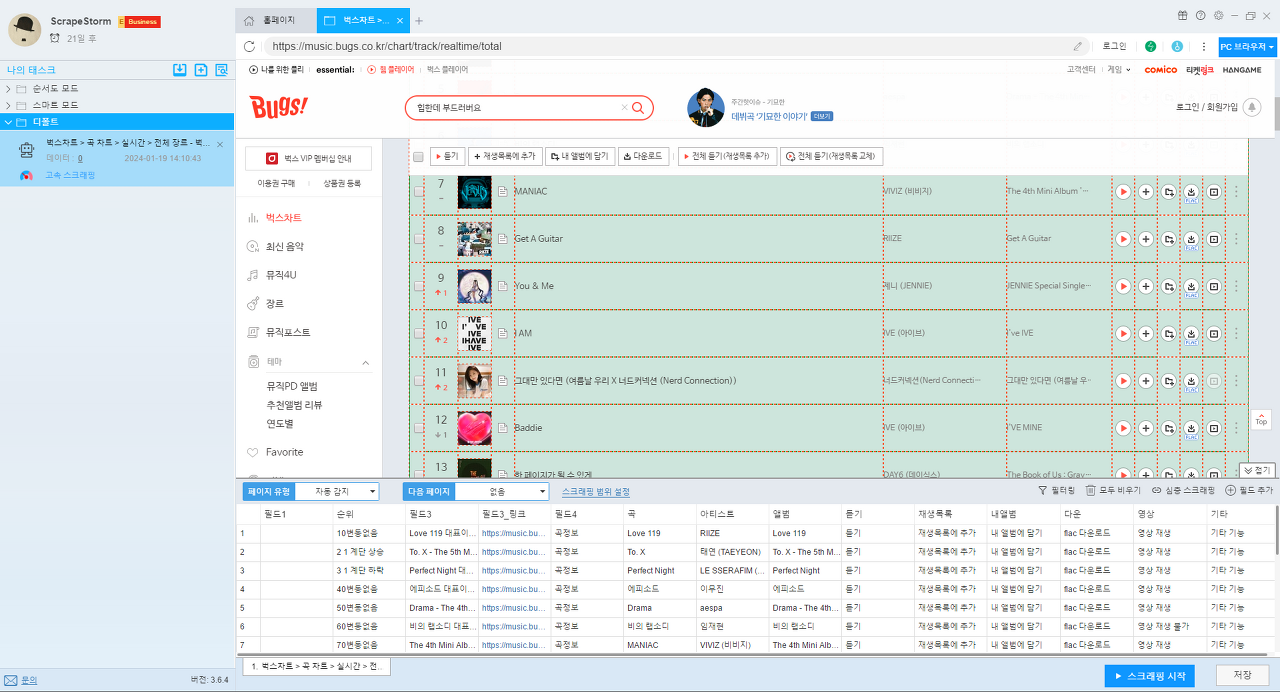1280x692 pixels.
Task: Open Baddie video play icon
Action: (x=1214, y=428)
